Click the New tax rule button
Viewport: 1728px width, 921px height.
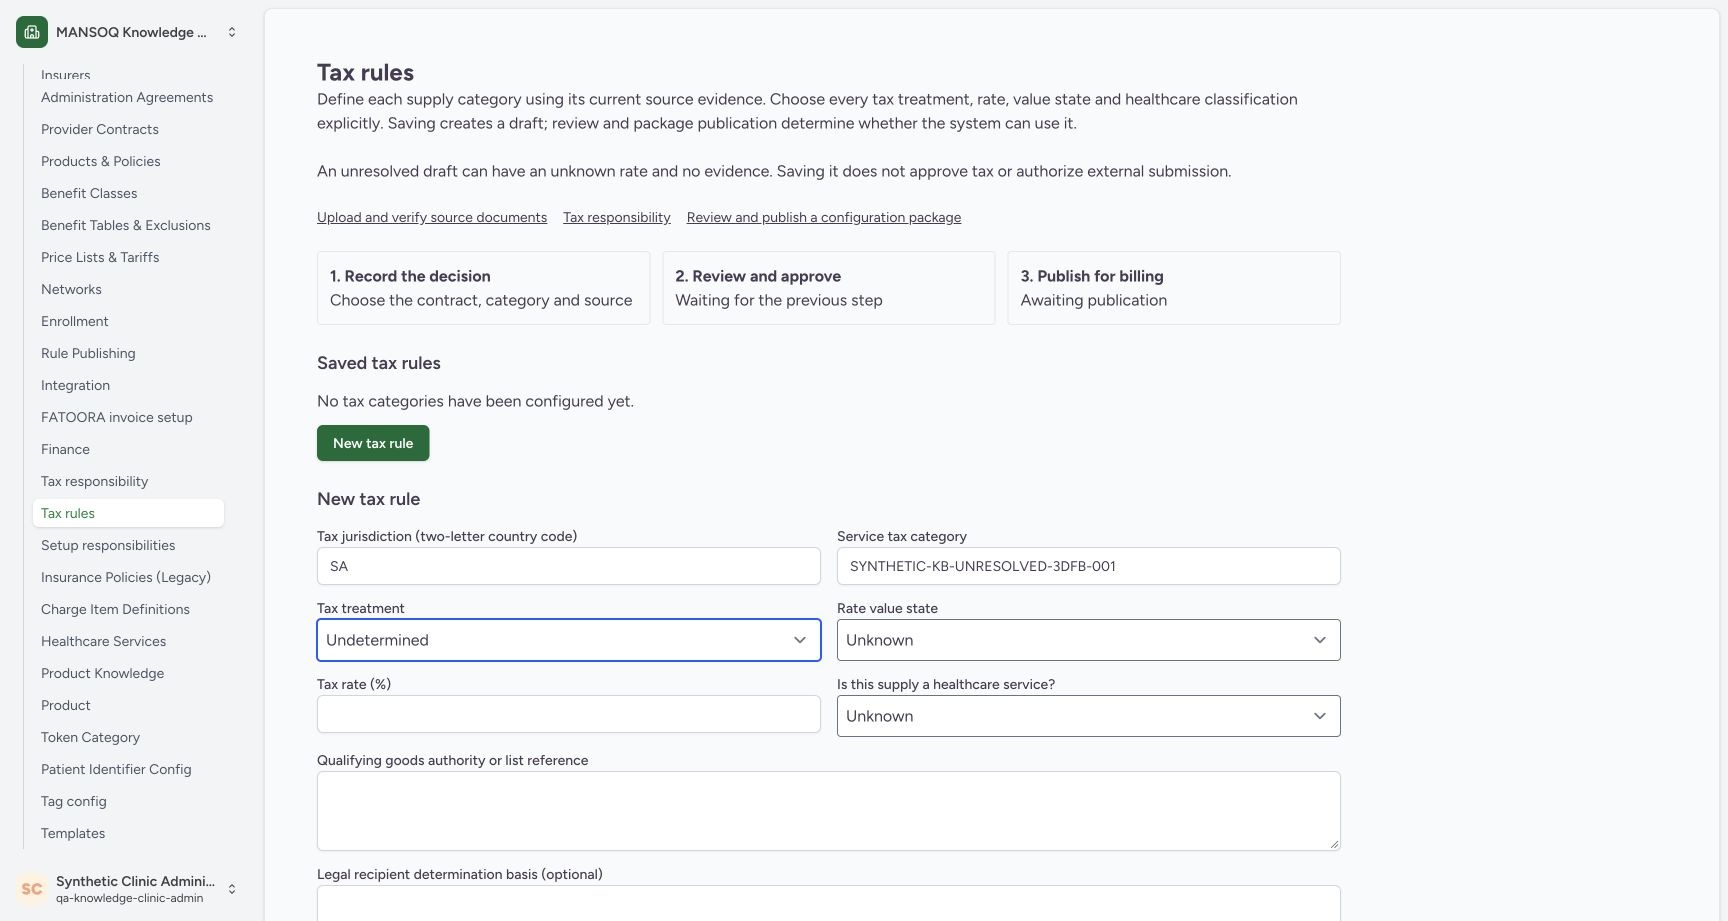coord(373,443)
